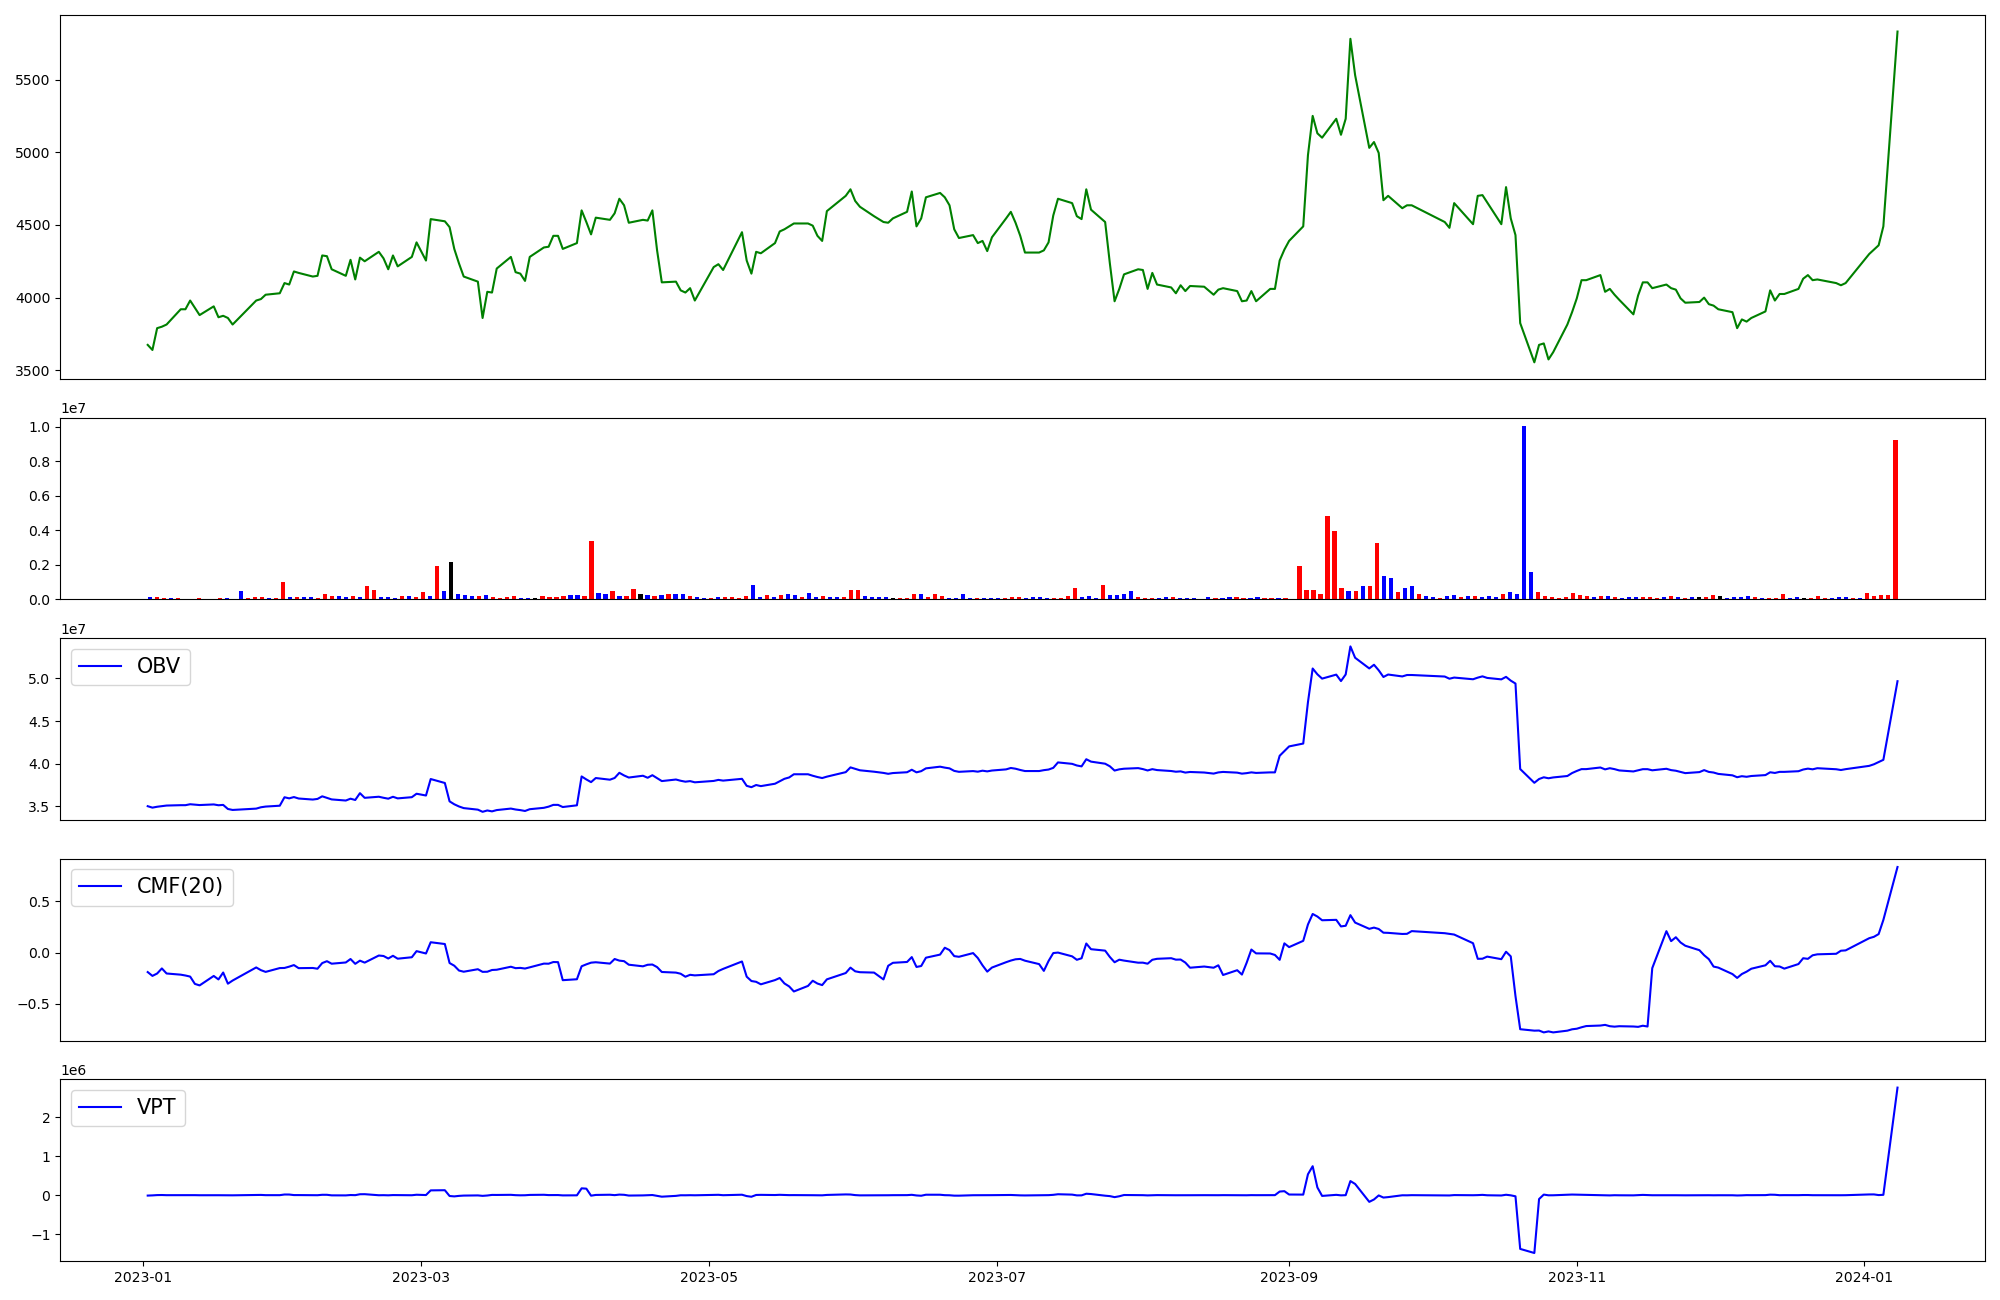This screenshot has width=2000, height=1300.
Task: Click the CMF(20) legend label
Action: click(x=179, y=887)
